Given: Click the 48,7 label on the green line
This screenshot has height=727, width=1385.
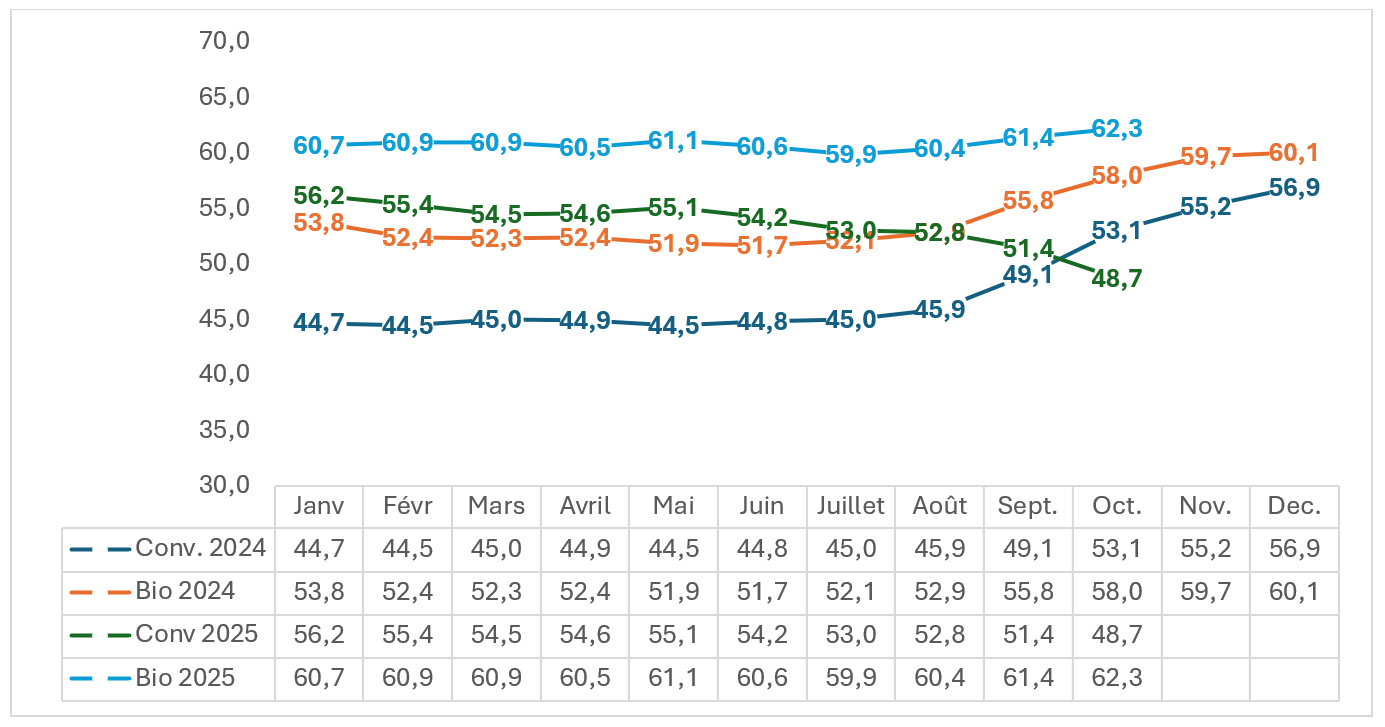Looking at the screenshot, I should [x=1117, y=279].
